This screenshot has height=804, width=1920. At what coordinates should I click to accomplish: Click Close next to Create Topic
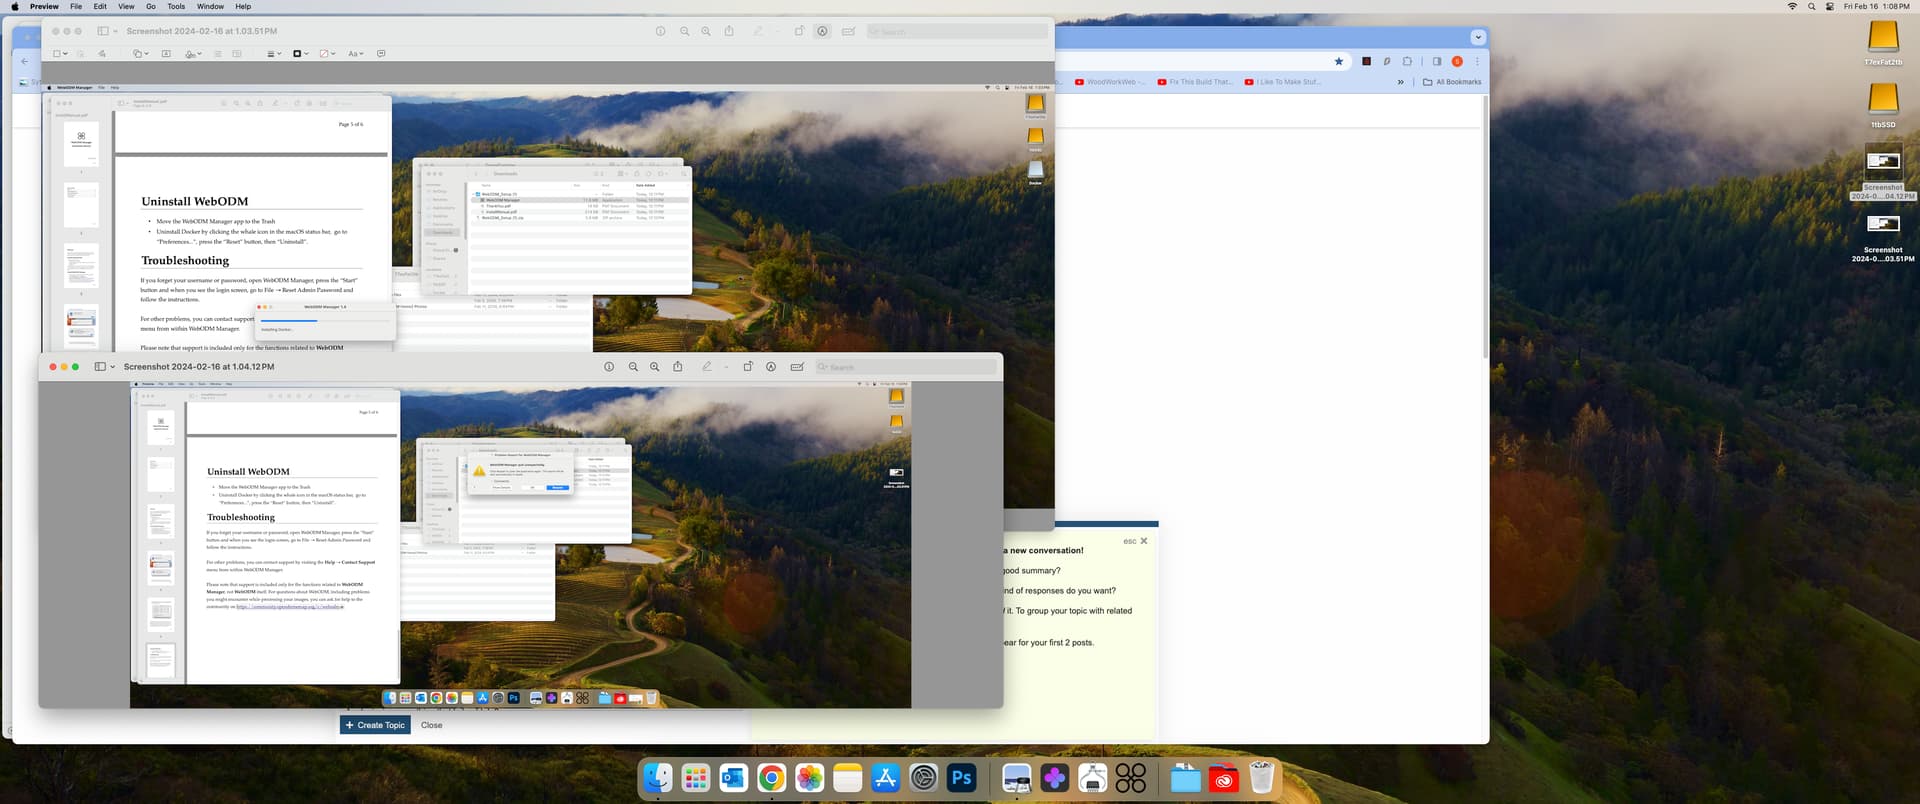click(432, 725)
